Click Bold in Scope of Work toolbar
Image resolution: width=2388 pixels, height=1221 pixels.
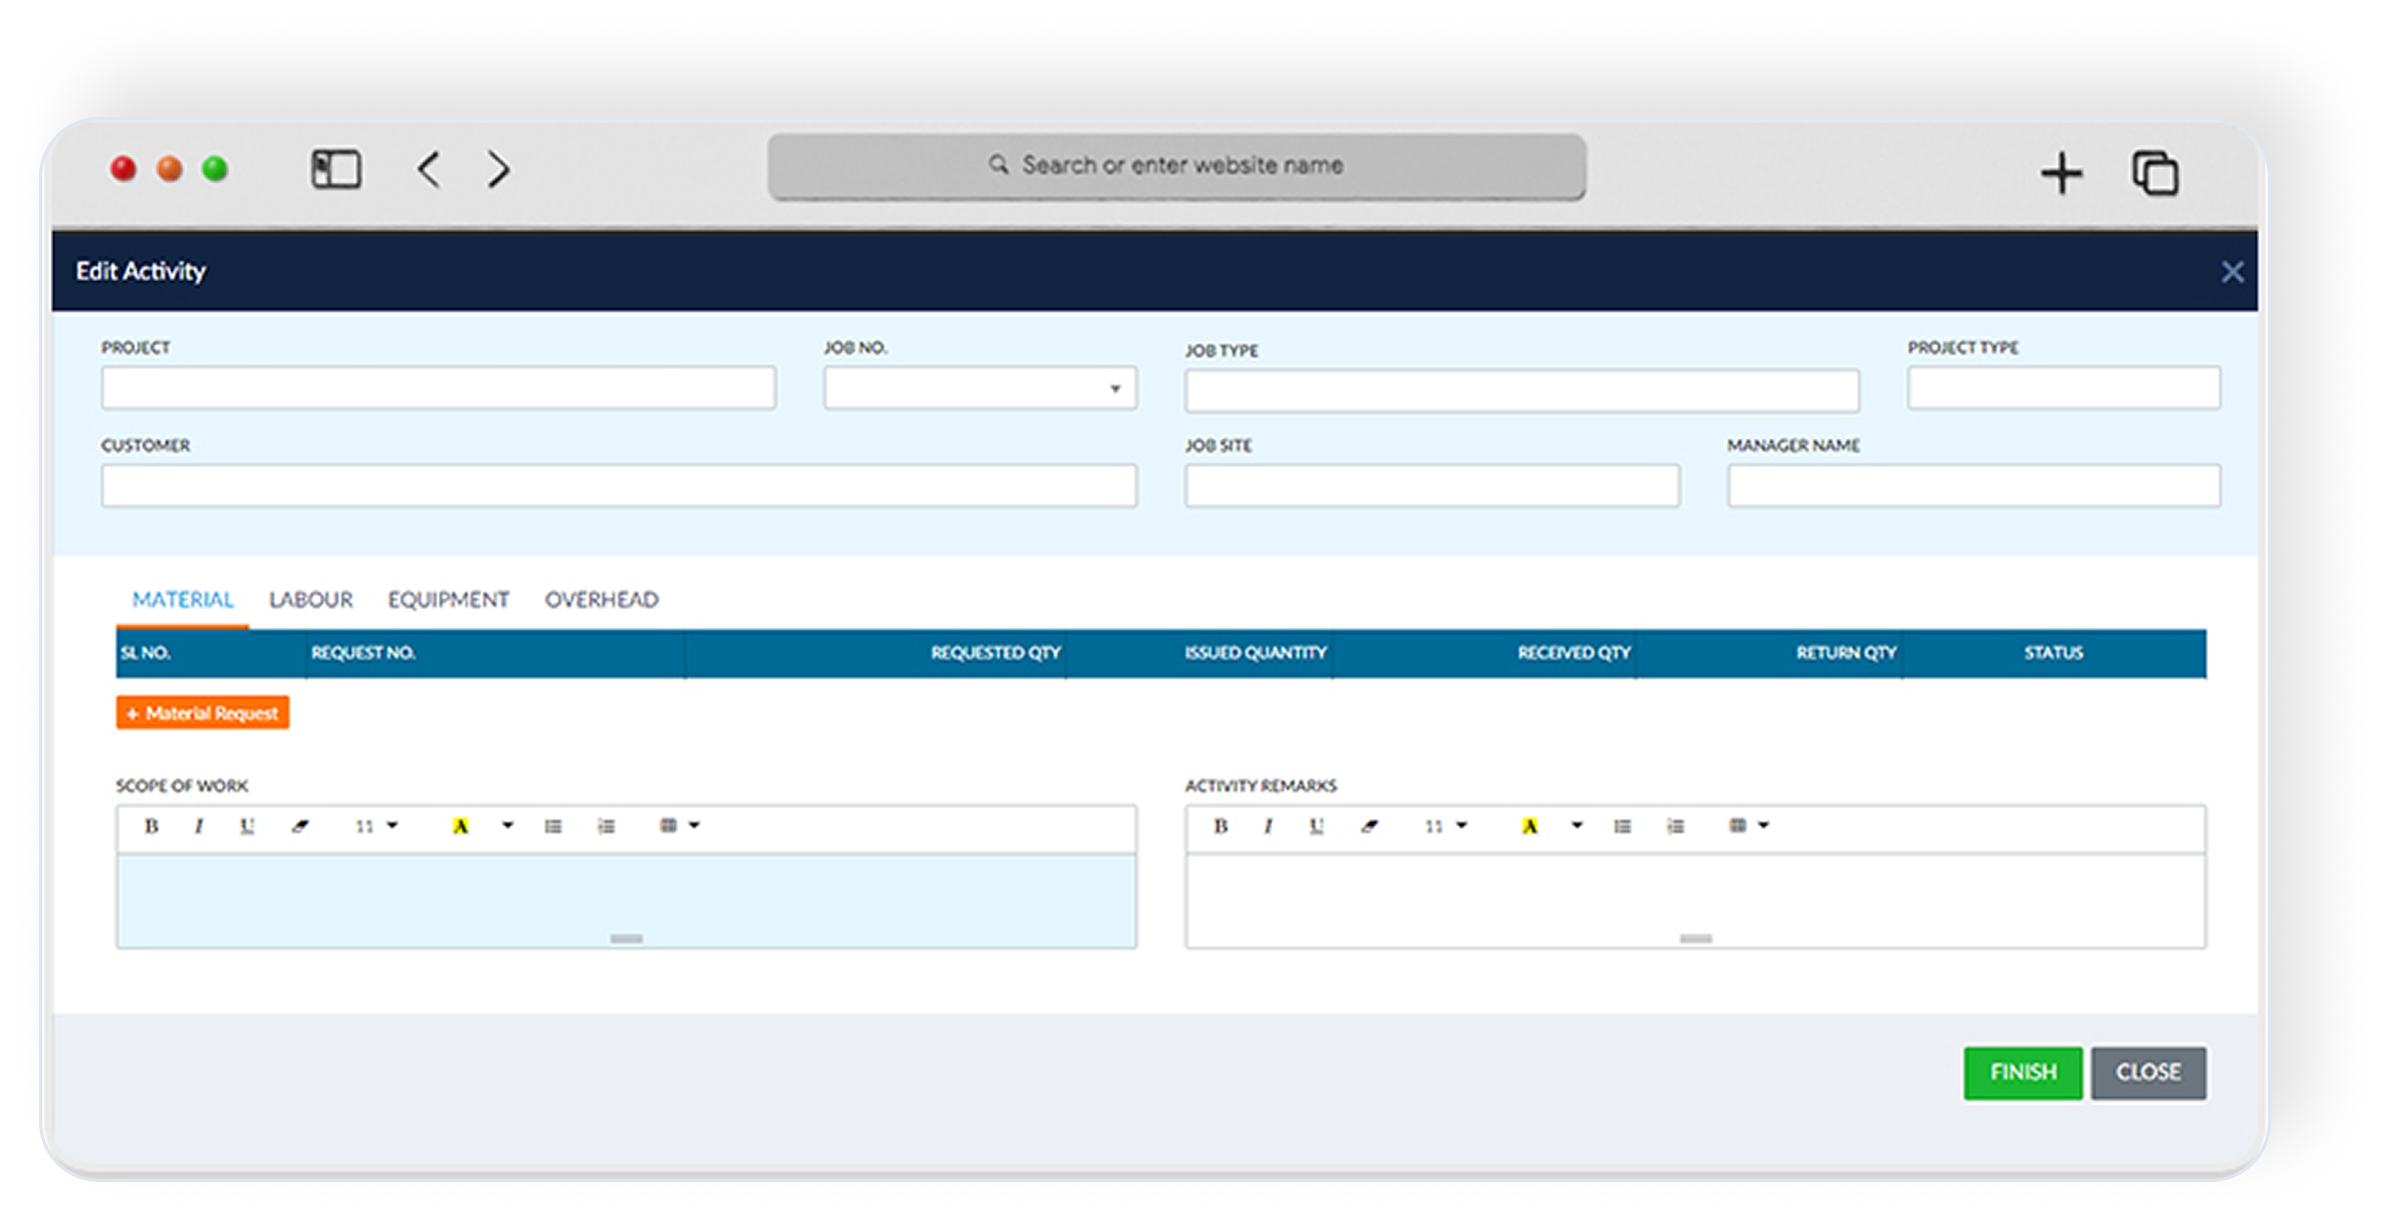point(151,826)
